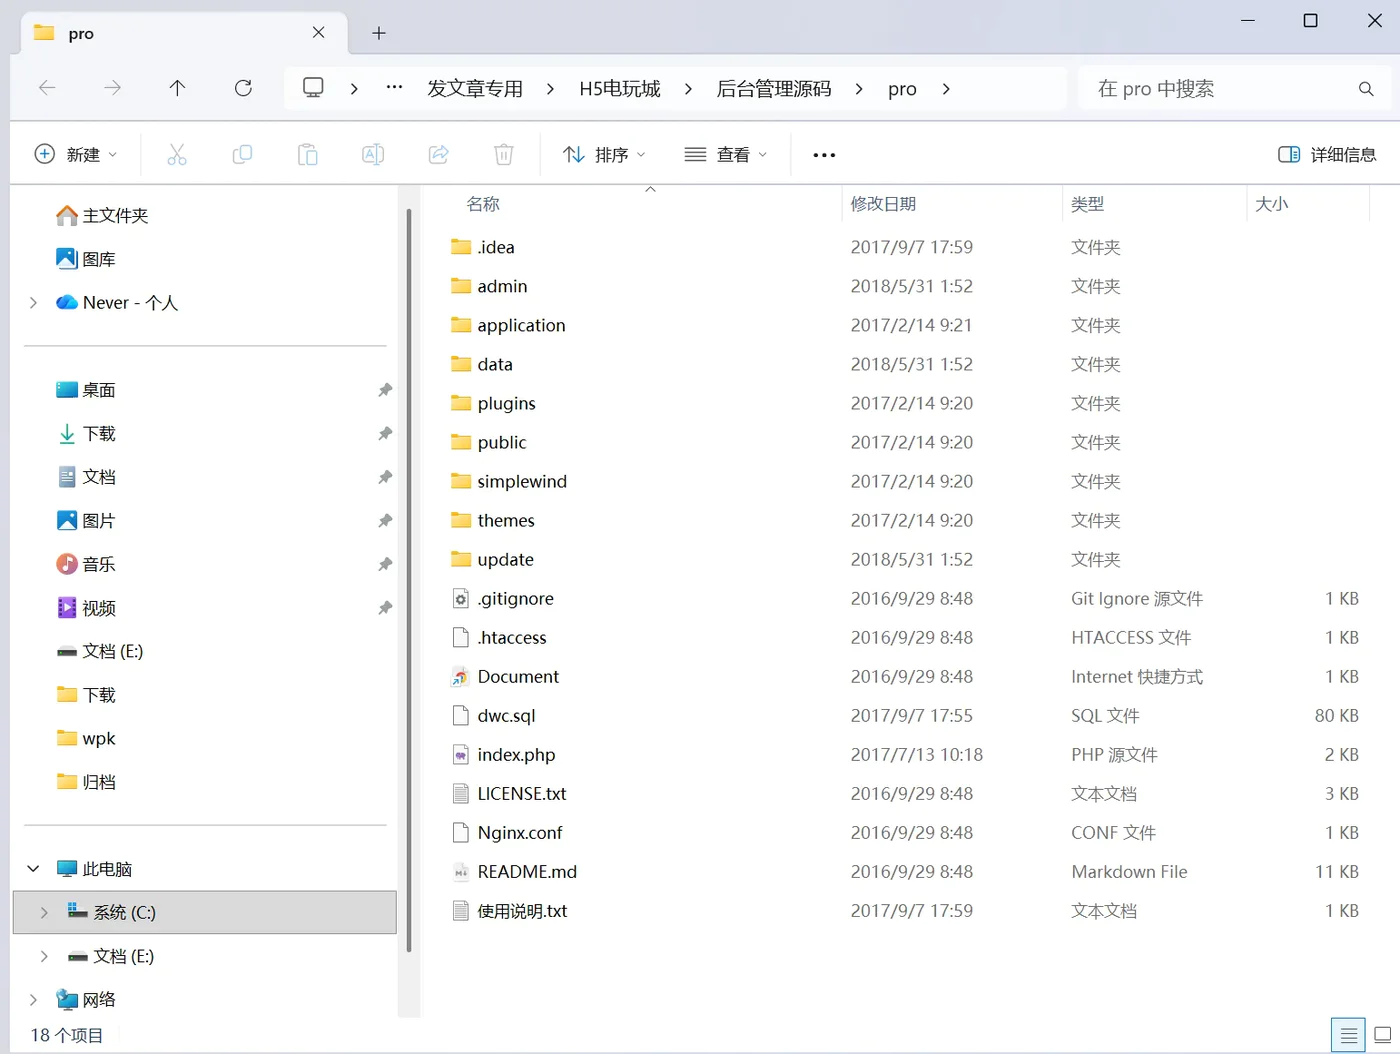Open the 查看 view dropdown
Image resolution: width=1400 pixels, height=1054 pixels.
tap(726, 154)
